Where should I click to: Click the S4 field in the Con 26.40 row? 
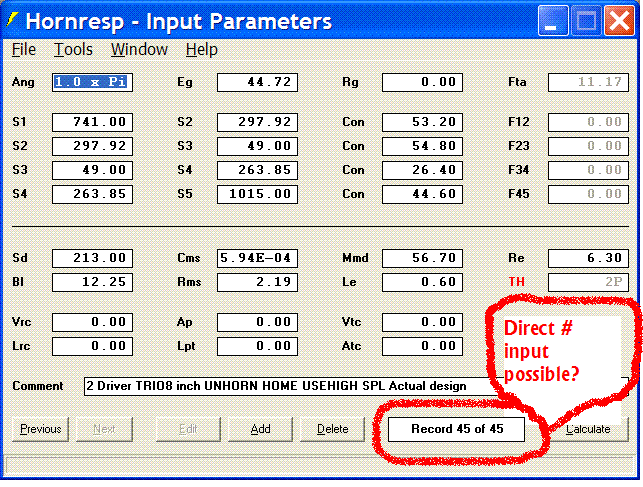(x=258, y=170)
